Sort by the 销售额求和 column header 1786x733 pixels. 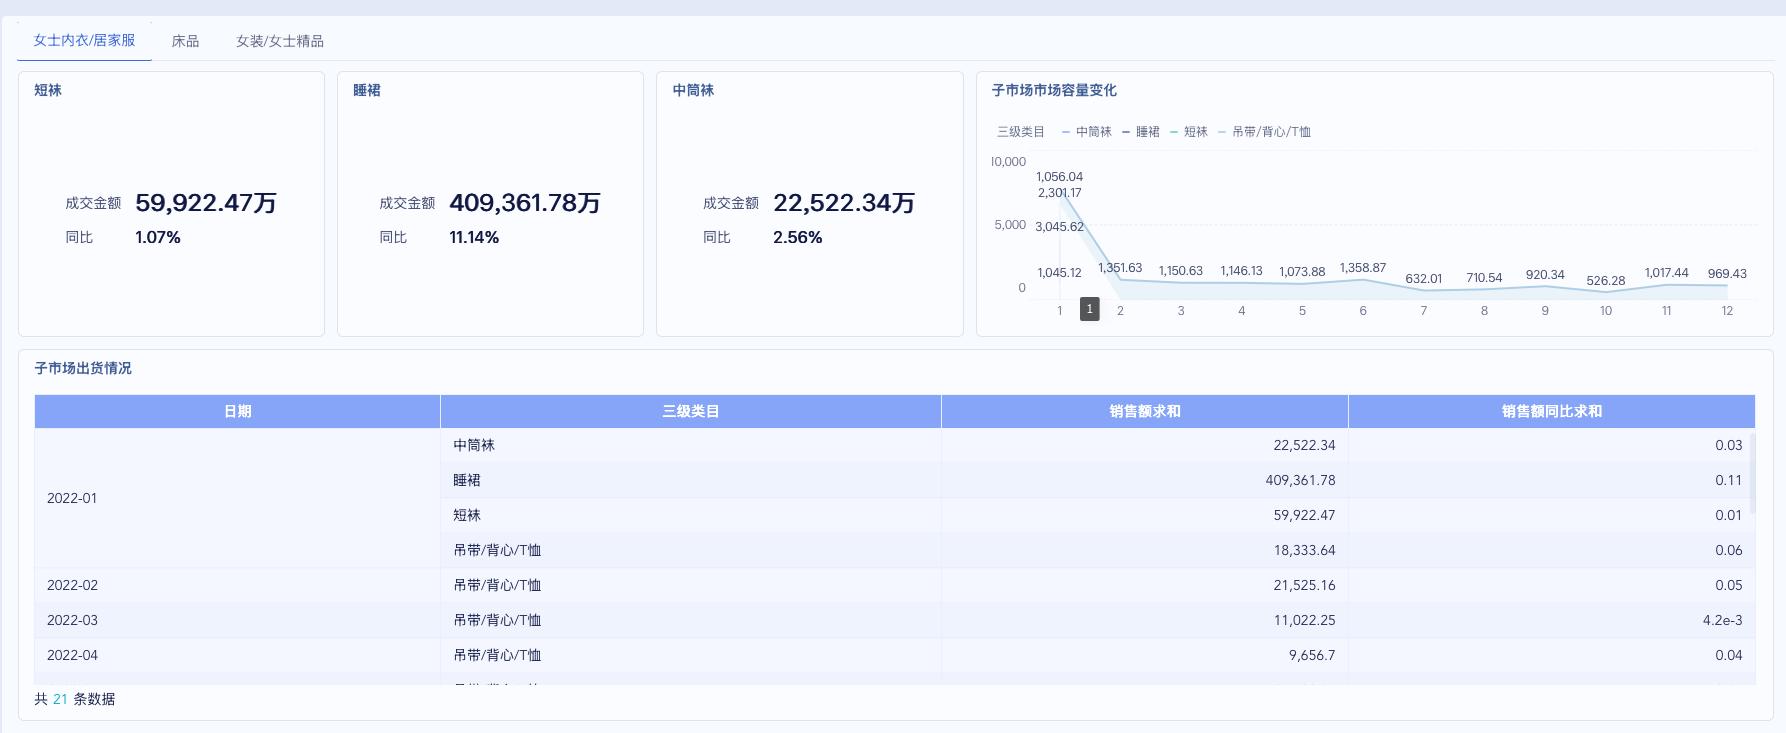1145,411
